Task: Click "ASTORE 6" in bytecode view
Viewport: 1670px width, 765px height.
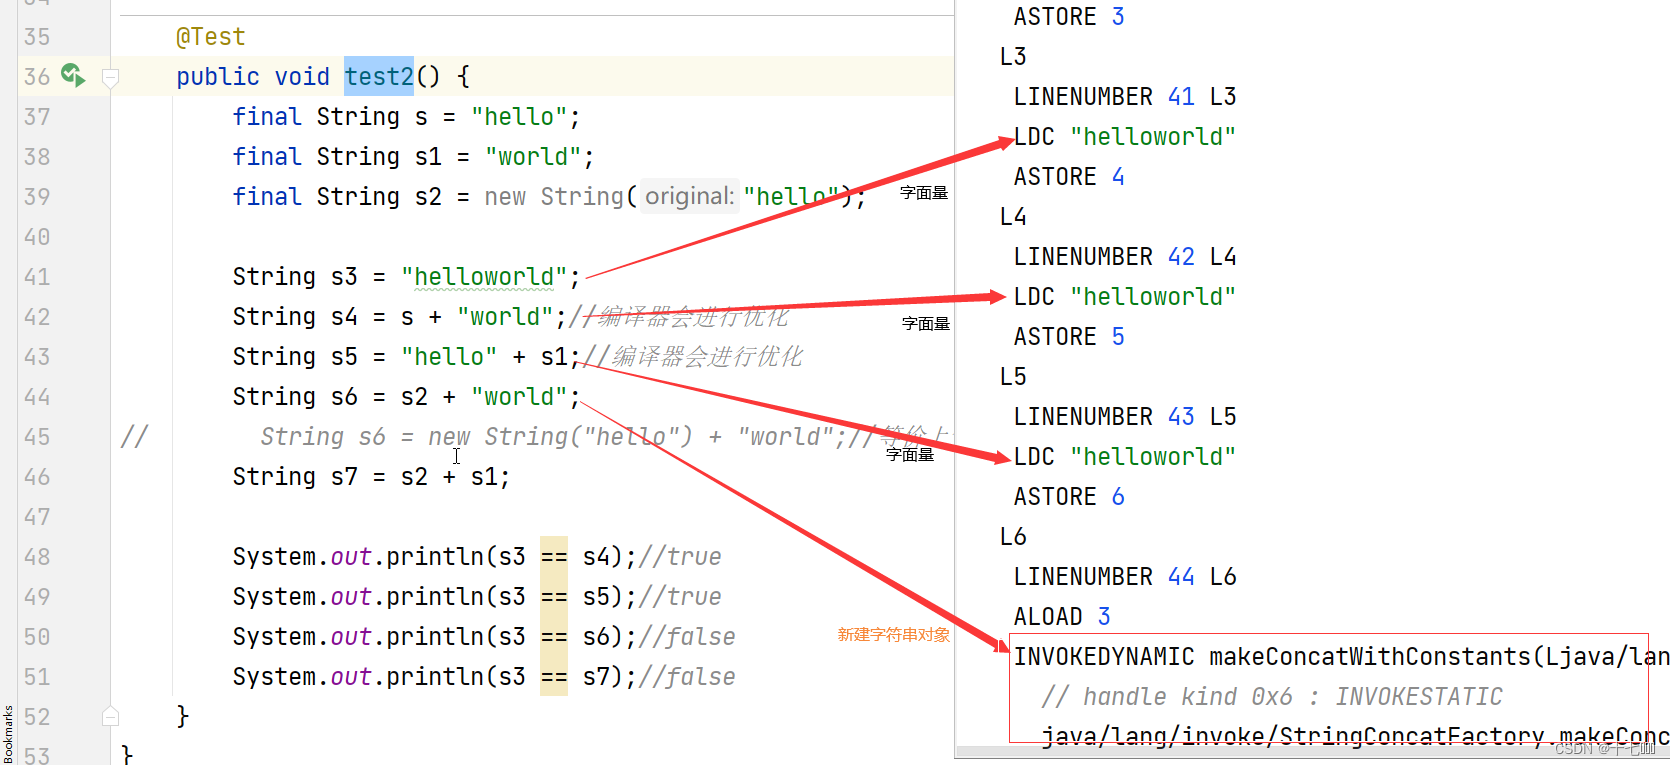Action: pos(1069,497)
